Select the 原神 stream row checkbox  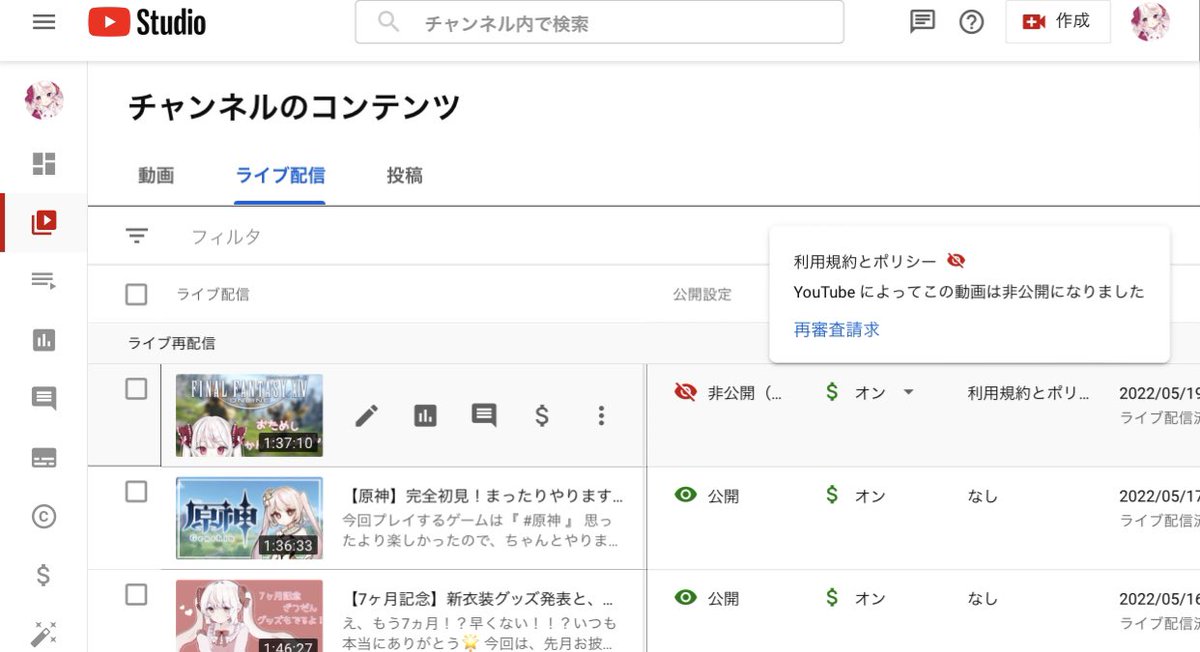point(136,492)
